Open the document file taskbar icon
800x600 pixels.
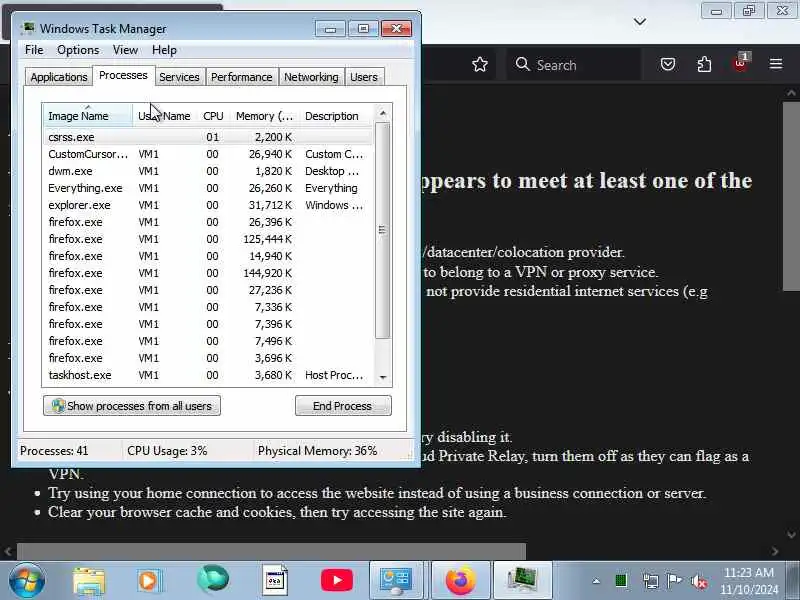coord(276,580)
